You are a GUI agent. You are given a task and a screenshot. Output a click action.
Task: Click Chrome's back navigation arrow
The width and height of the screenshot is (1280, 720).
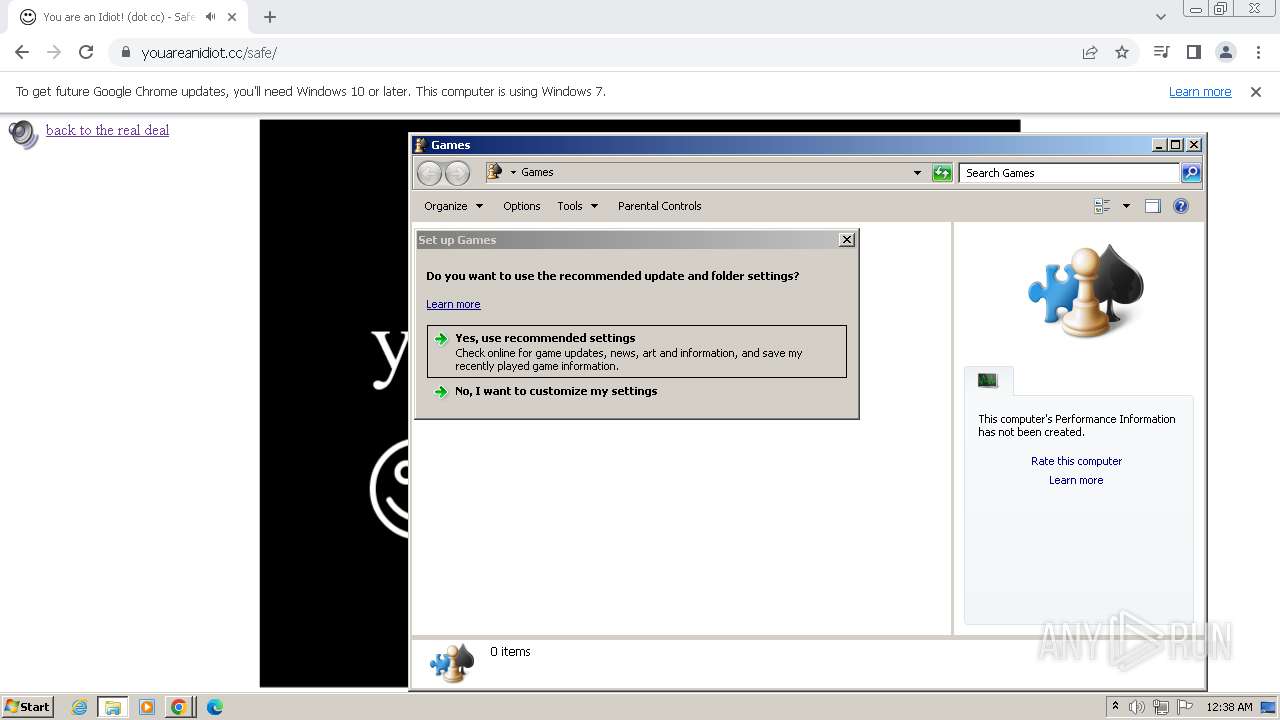tap(22, 52)
